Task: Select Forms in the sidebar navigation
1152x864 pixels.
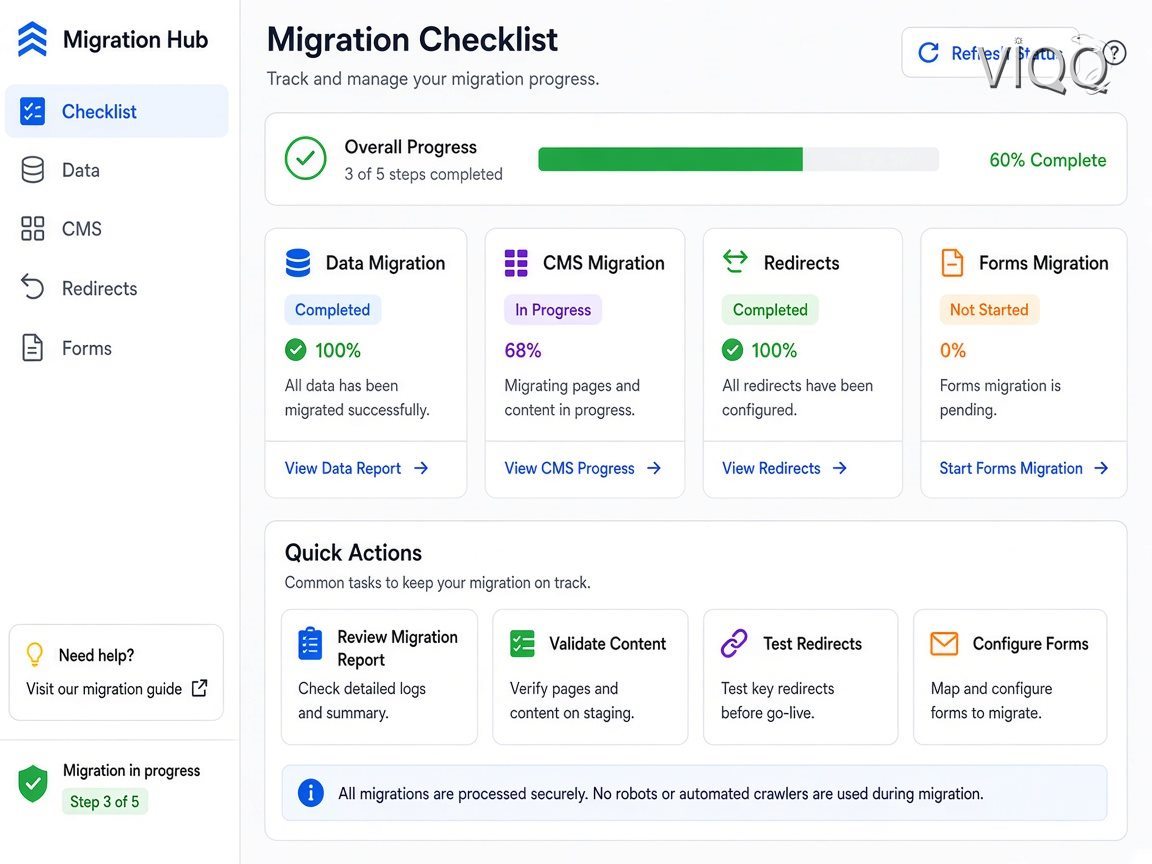Action: pos(117,348)
